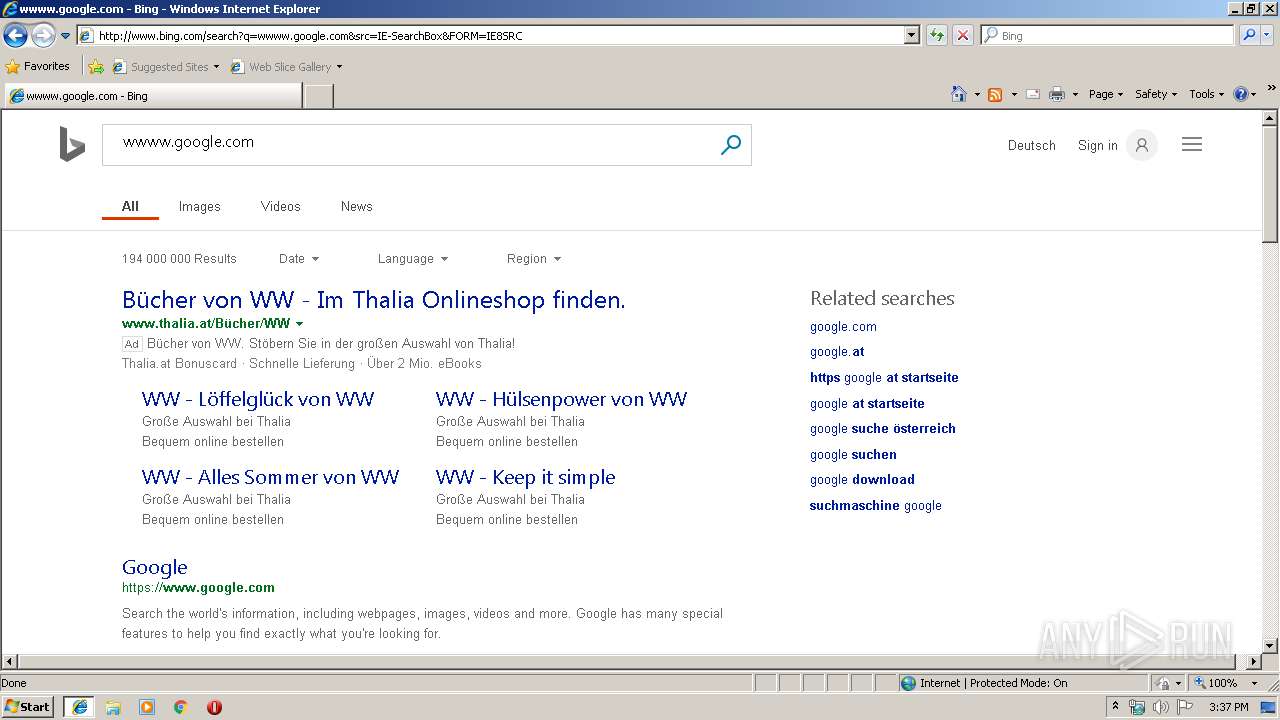Screen dimensions: 1280x720
Task: Click the browser Back arrow button
Action: click(15, 36)
